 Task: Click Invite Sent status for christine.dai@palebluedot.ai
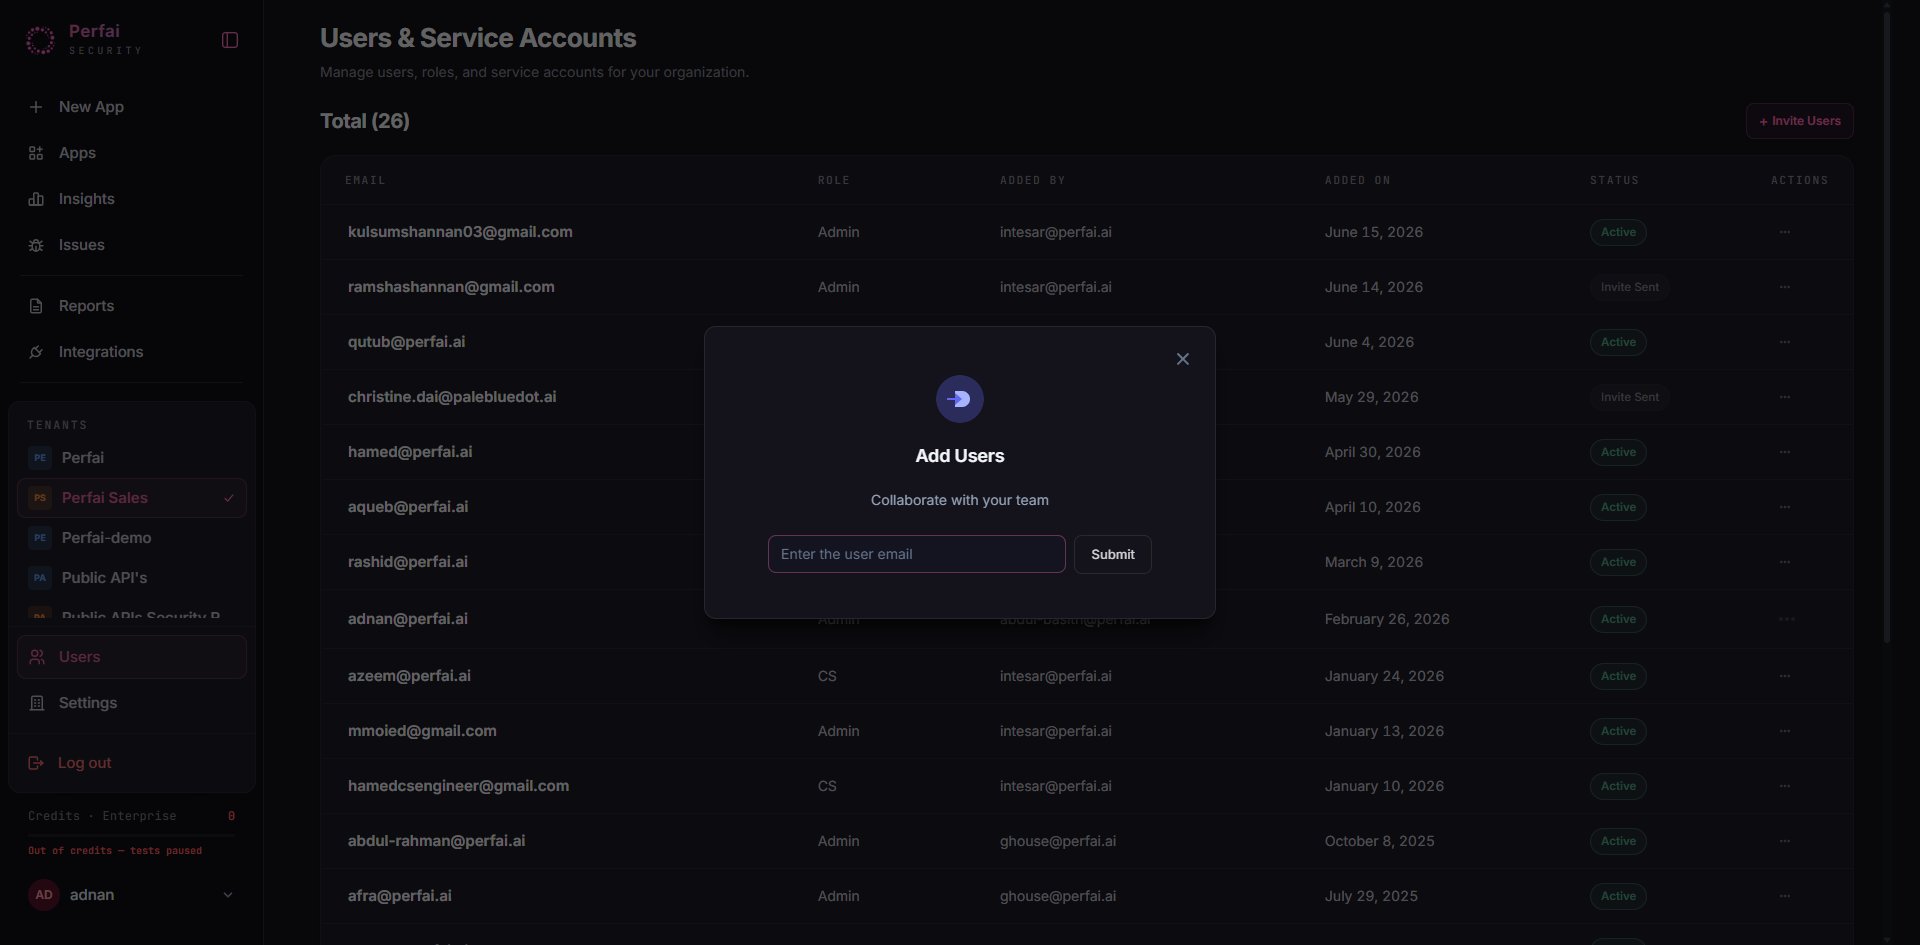1629,397
